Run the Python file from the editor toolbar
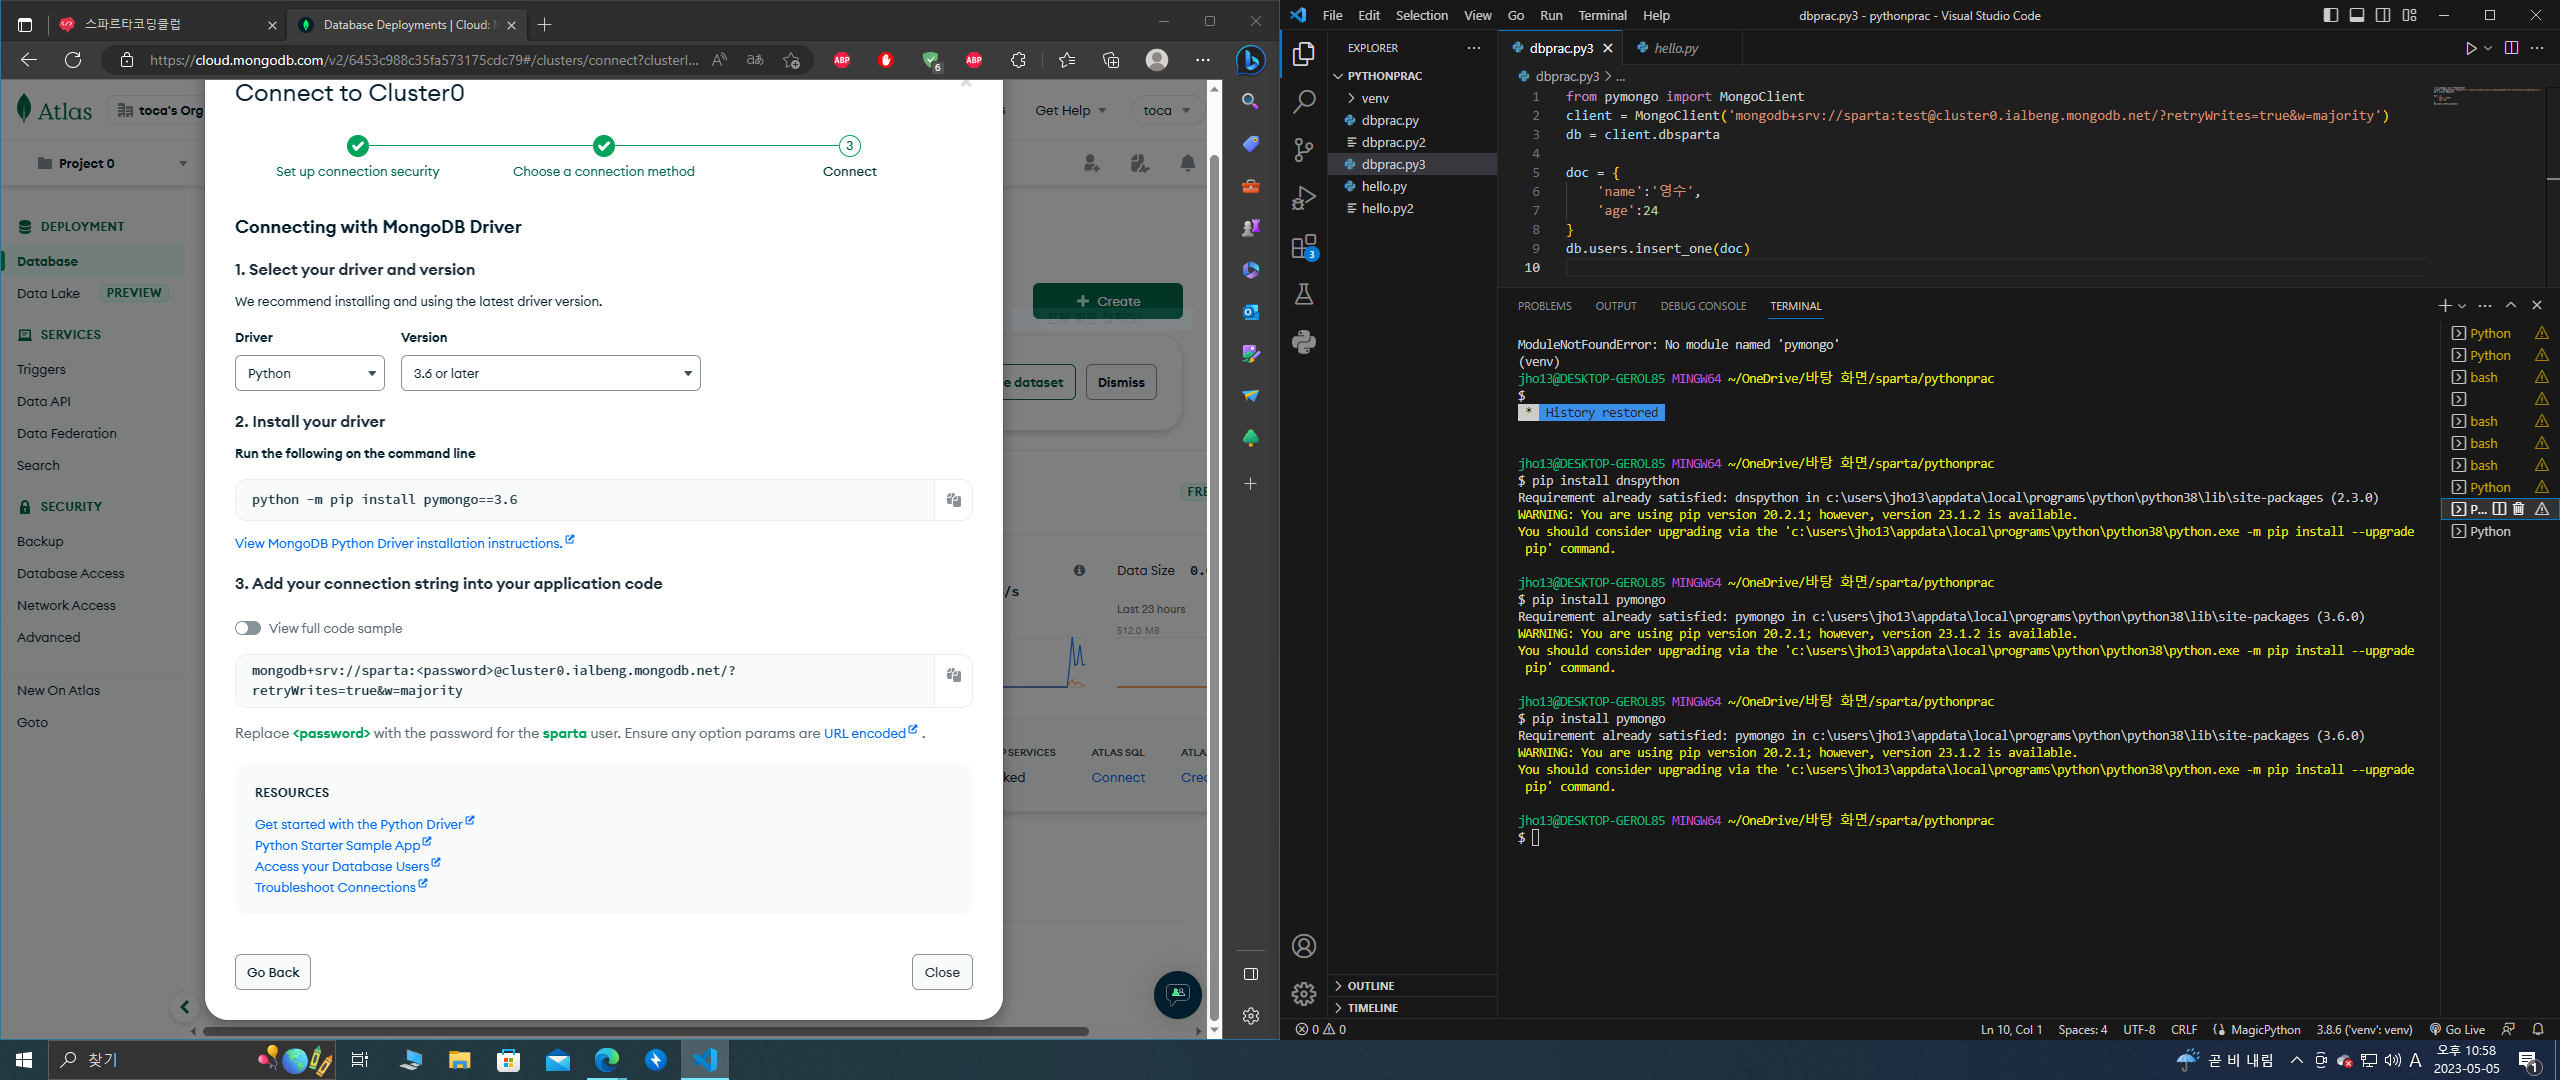2560x1080 pixels. pyautogui.click(x=2470, y=48)
